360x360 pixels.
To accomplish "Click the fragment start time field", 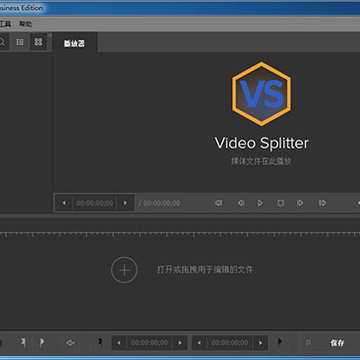I will pyautogui.click(x=149, y=343).
